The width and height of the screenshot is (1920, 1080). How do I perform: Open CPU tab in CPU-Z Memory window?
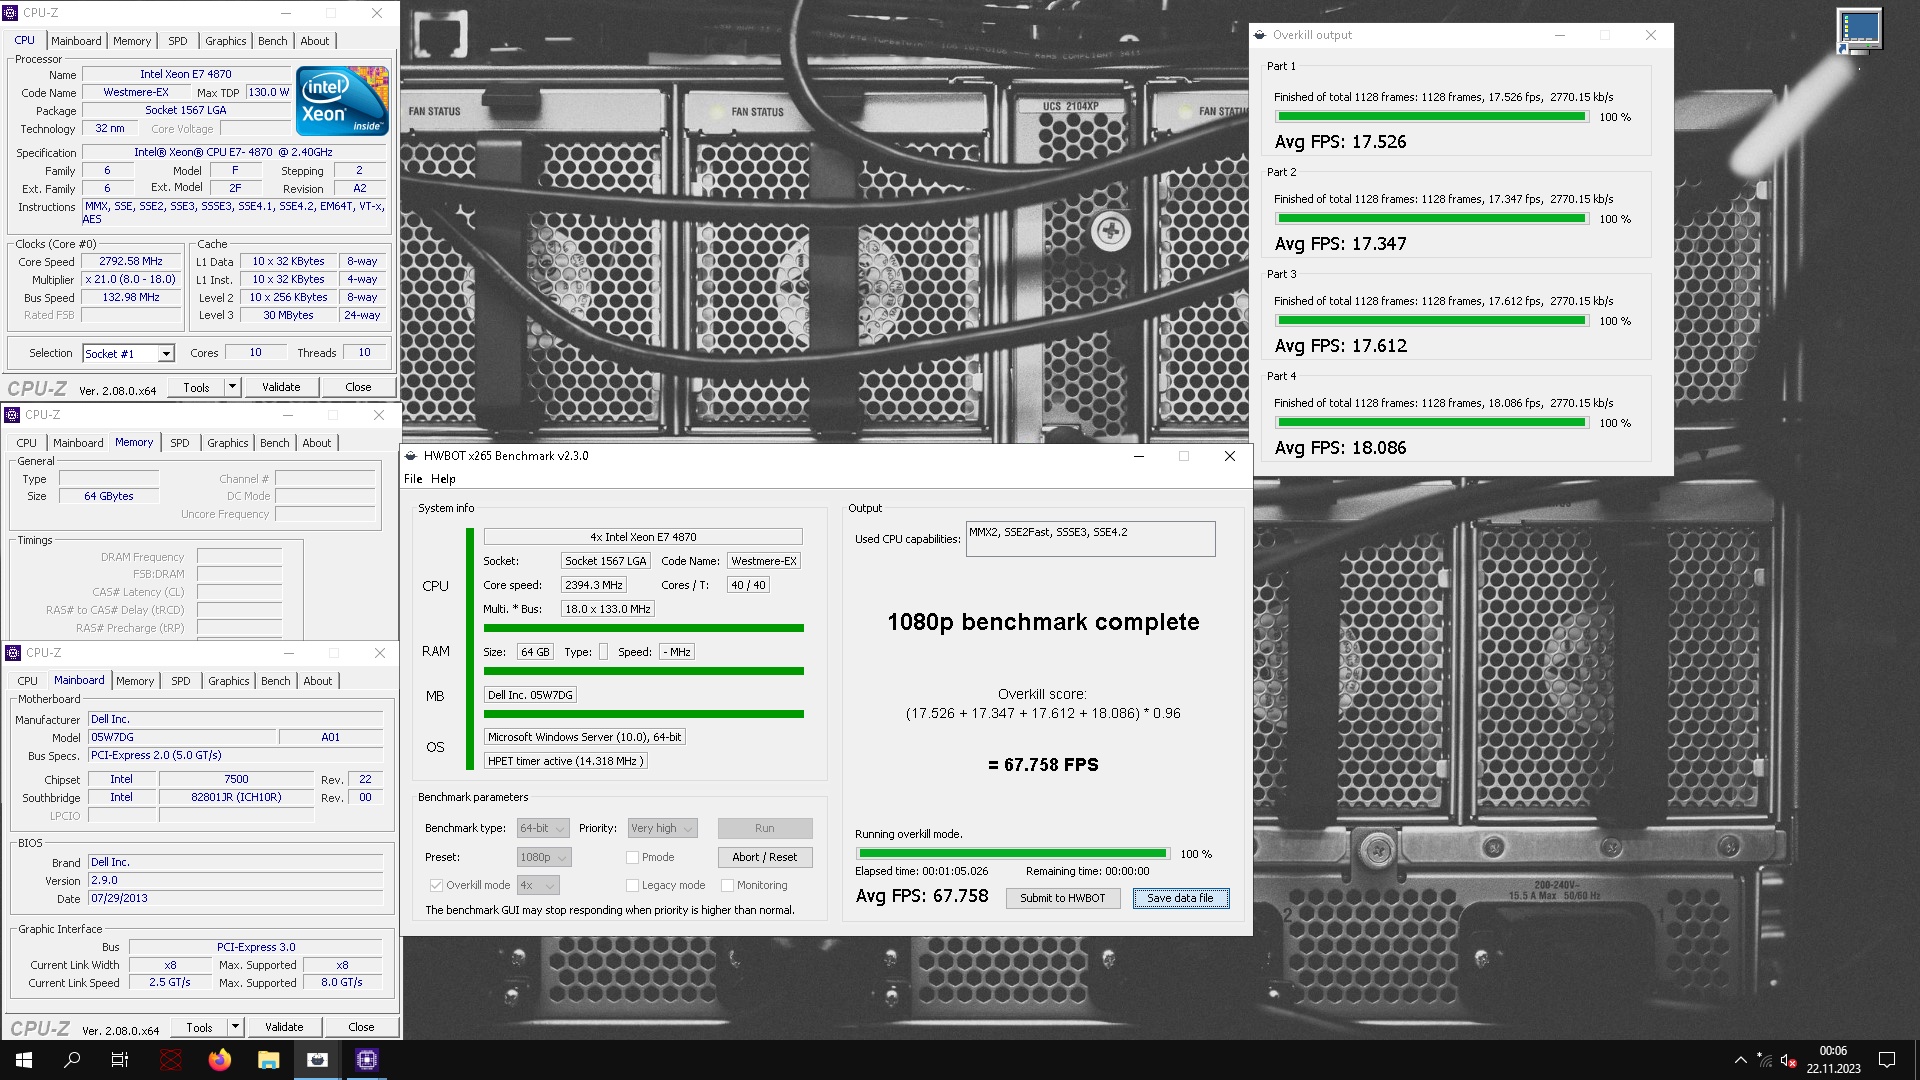(27, 443)
